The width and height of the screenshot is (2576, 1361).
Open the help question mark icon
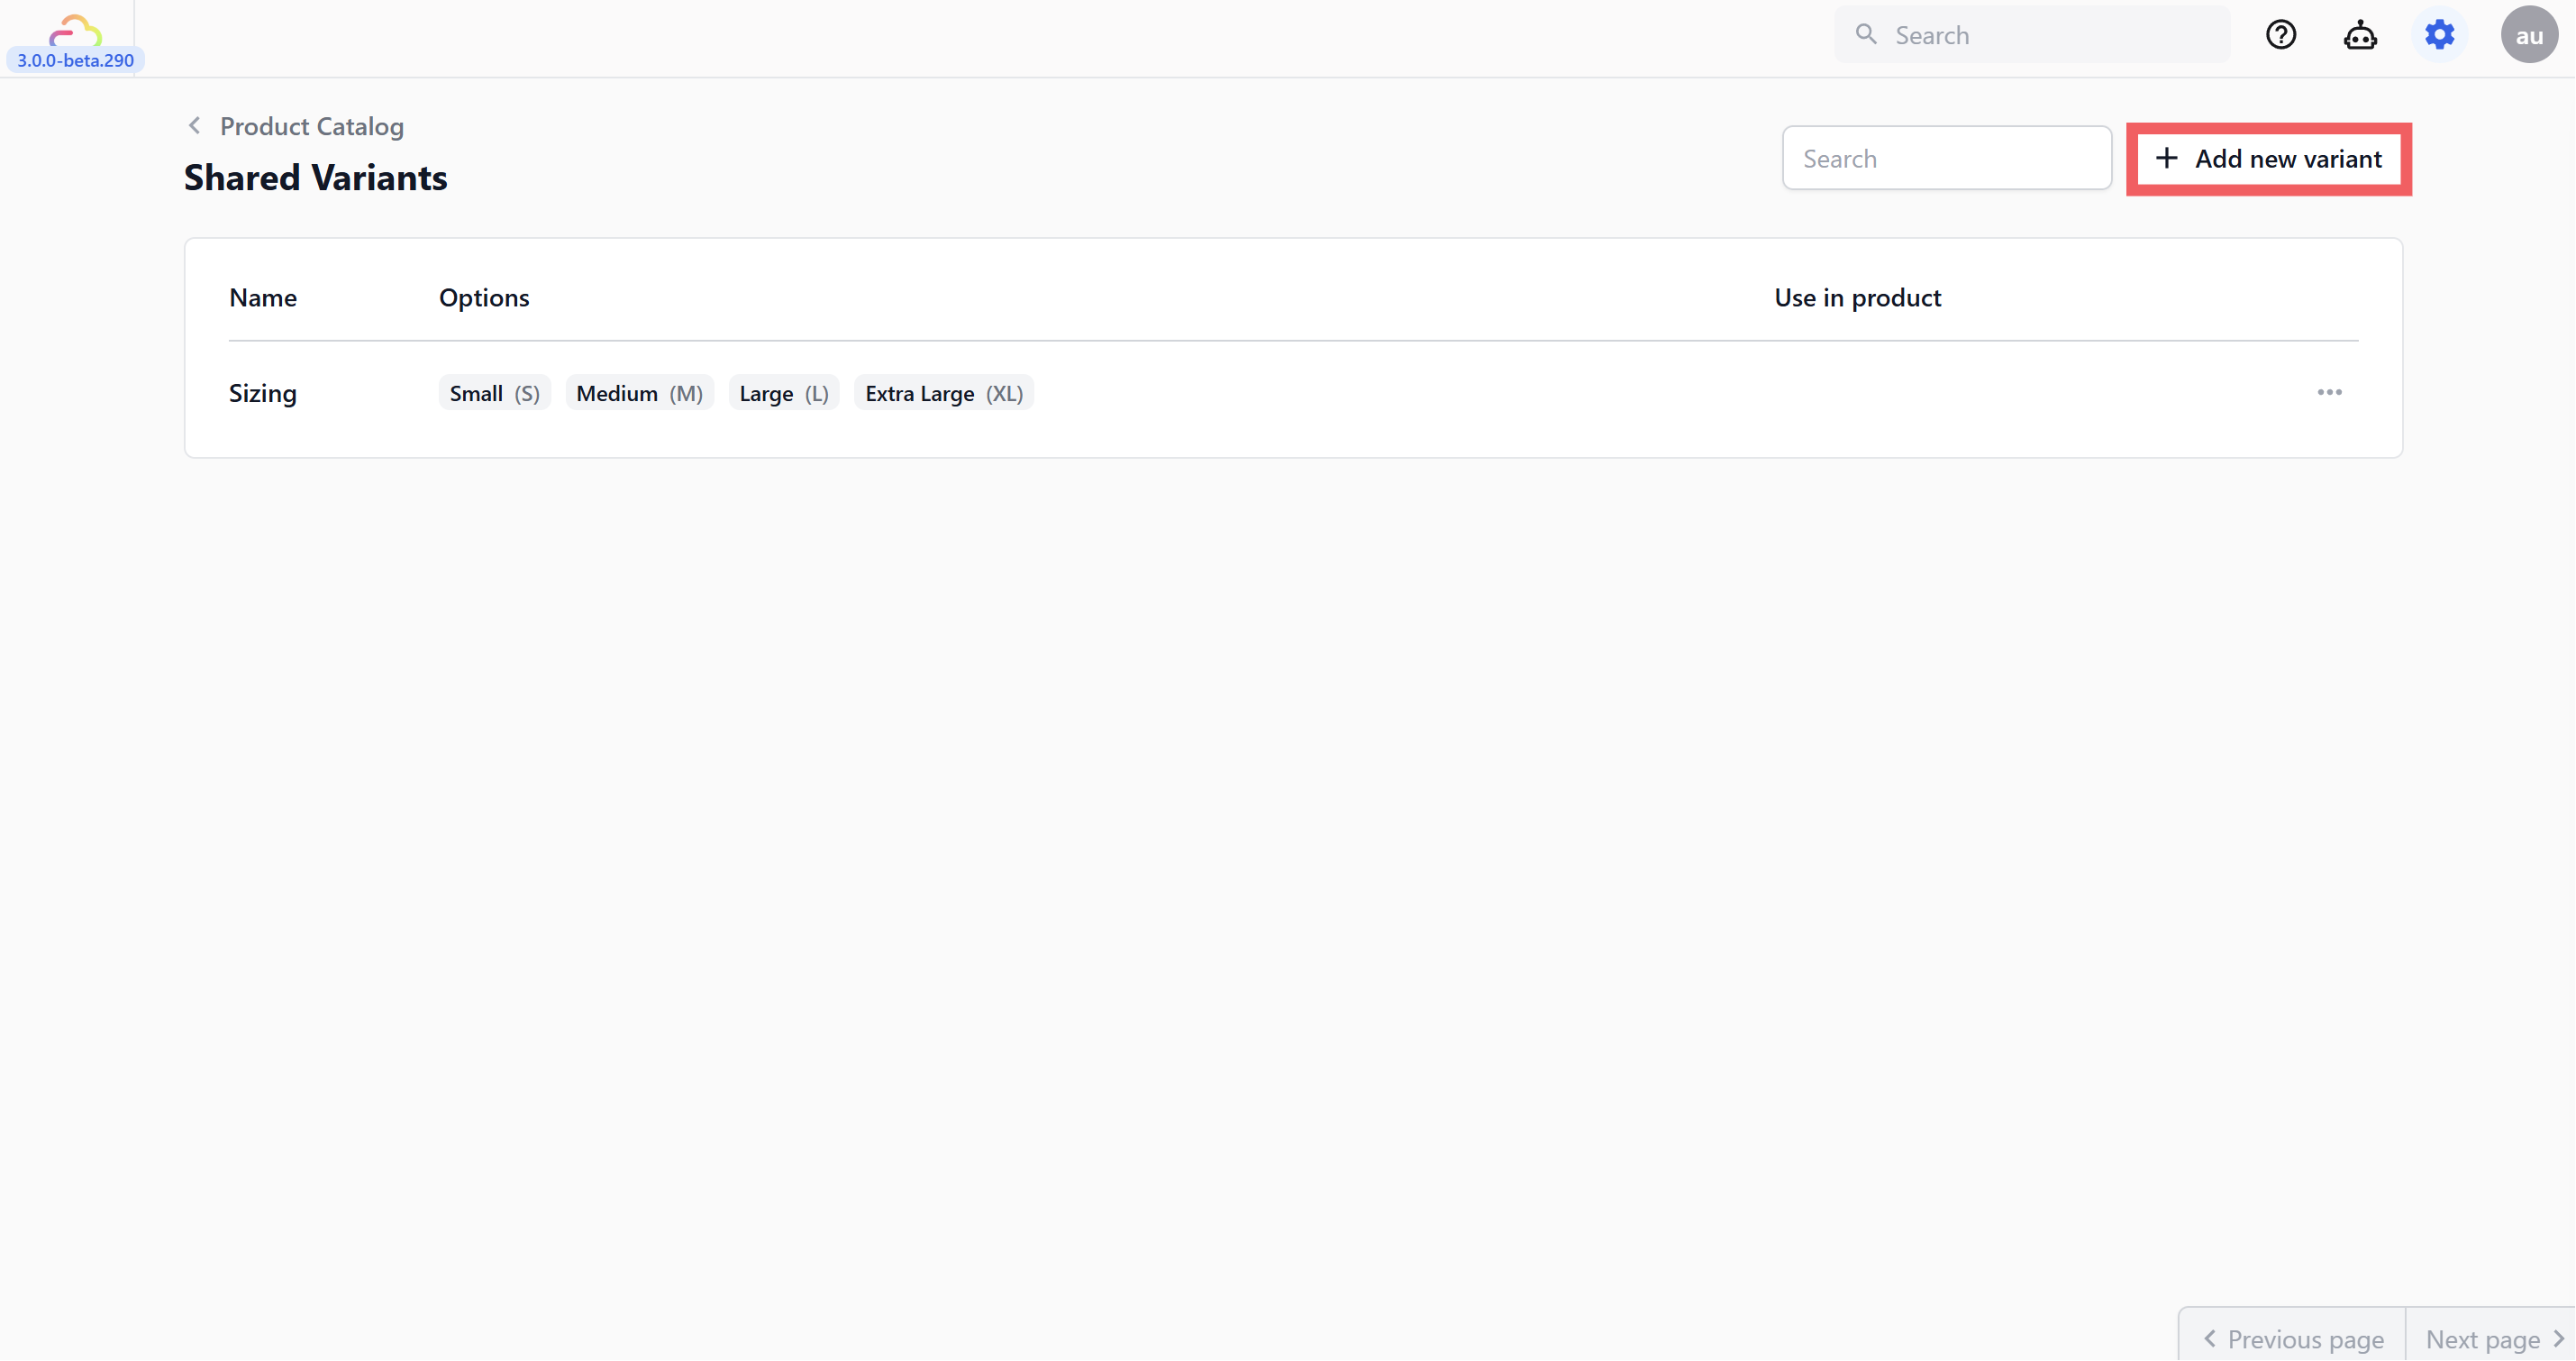click(2280, 35)
